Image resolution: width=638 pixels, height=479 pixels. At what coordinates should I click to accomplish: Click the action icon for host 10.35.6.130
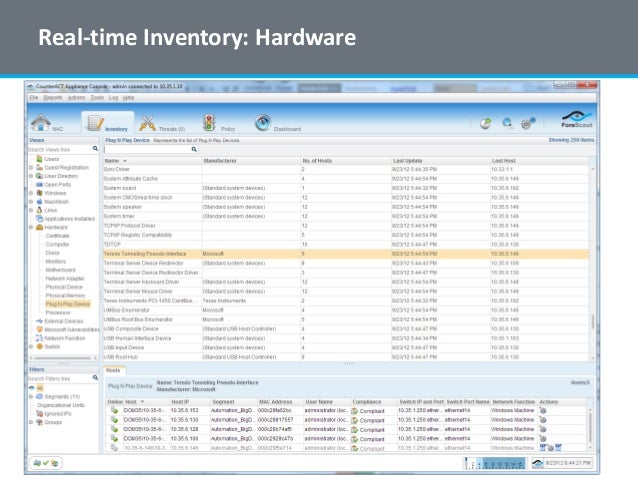(543, 420)
